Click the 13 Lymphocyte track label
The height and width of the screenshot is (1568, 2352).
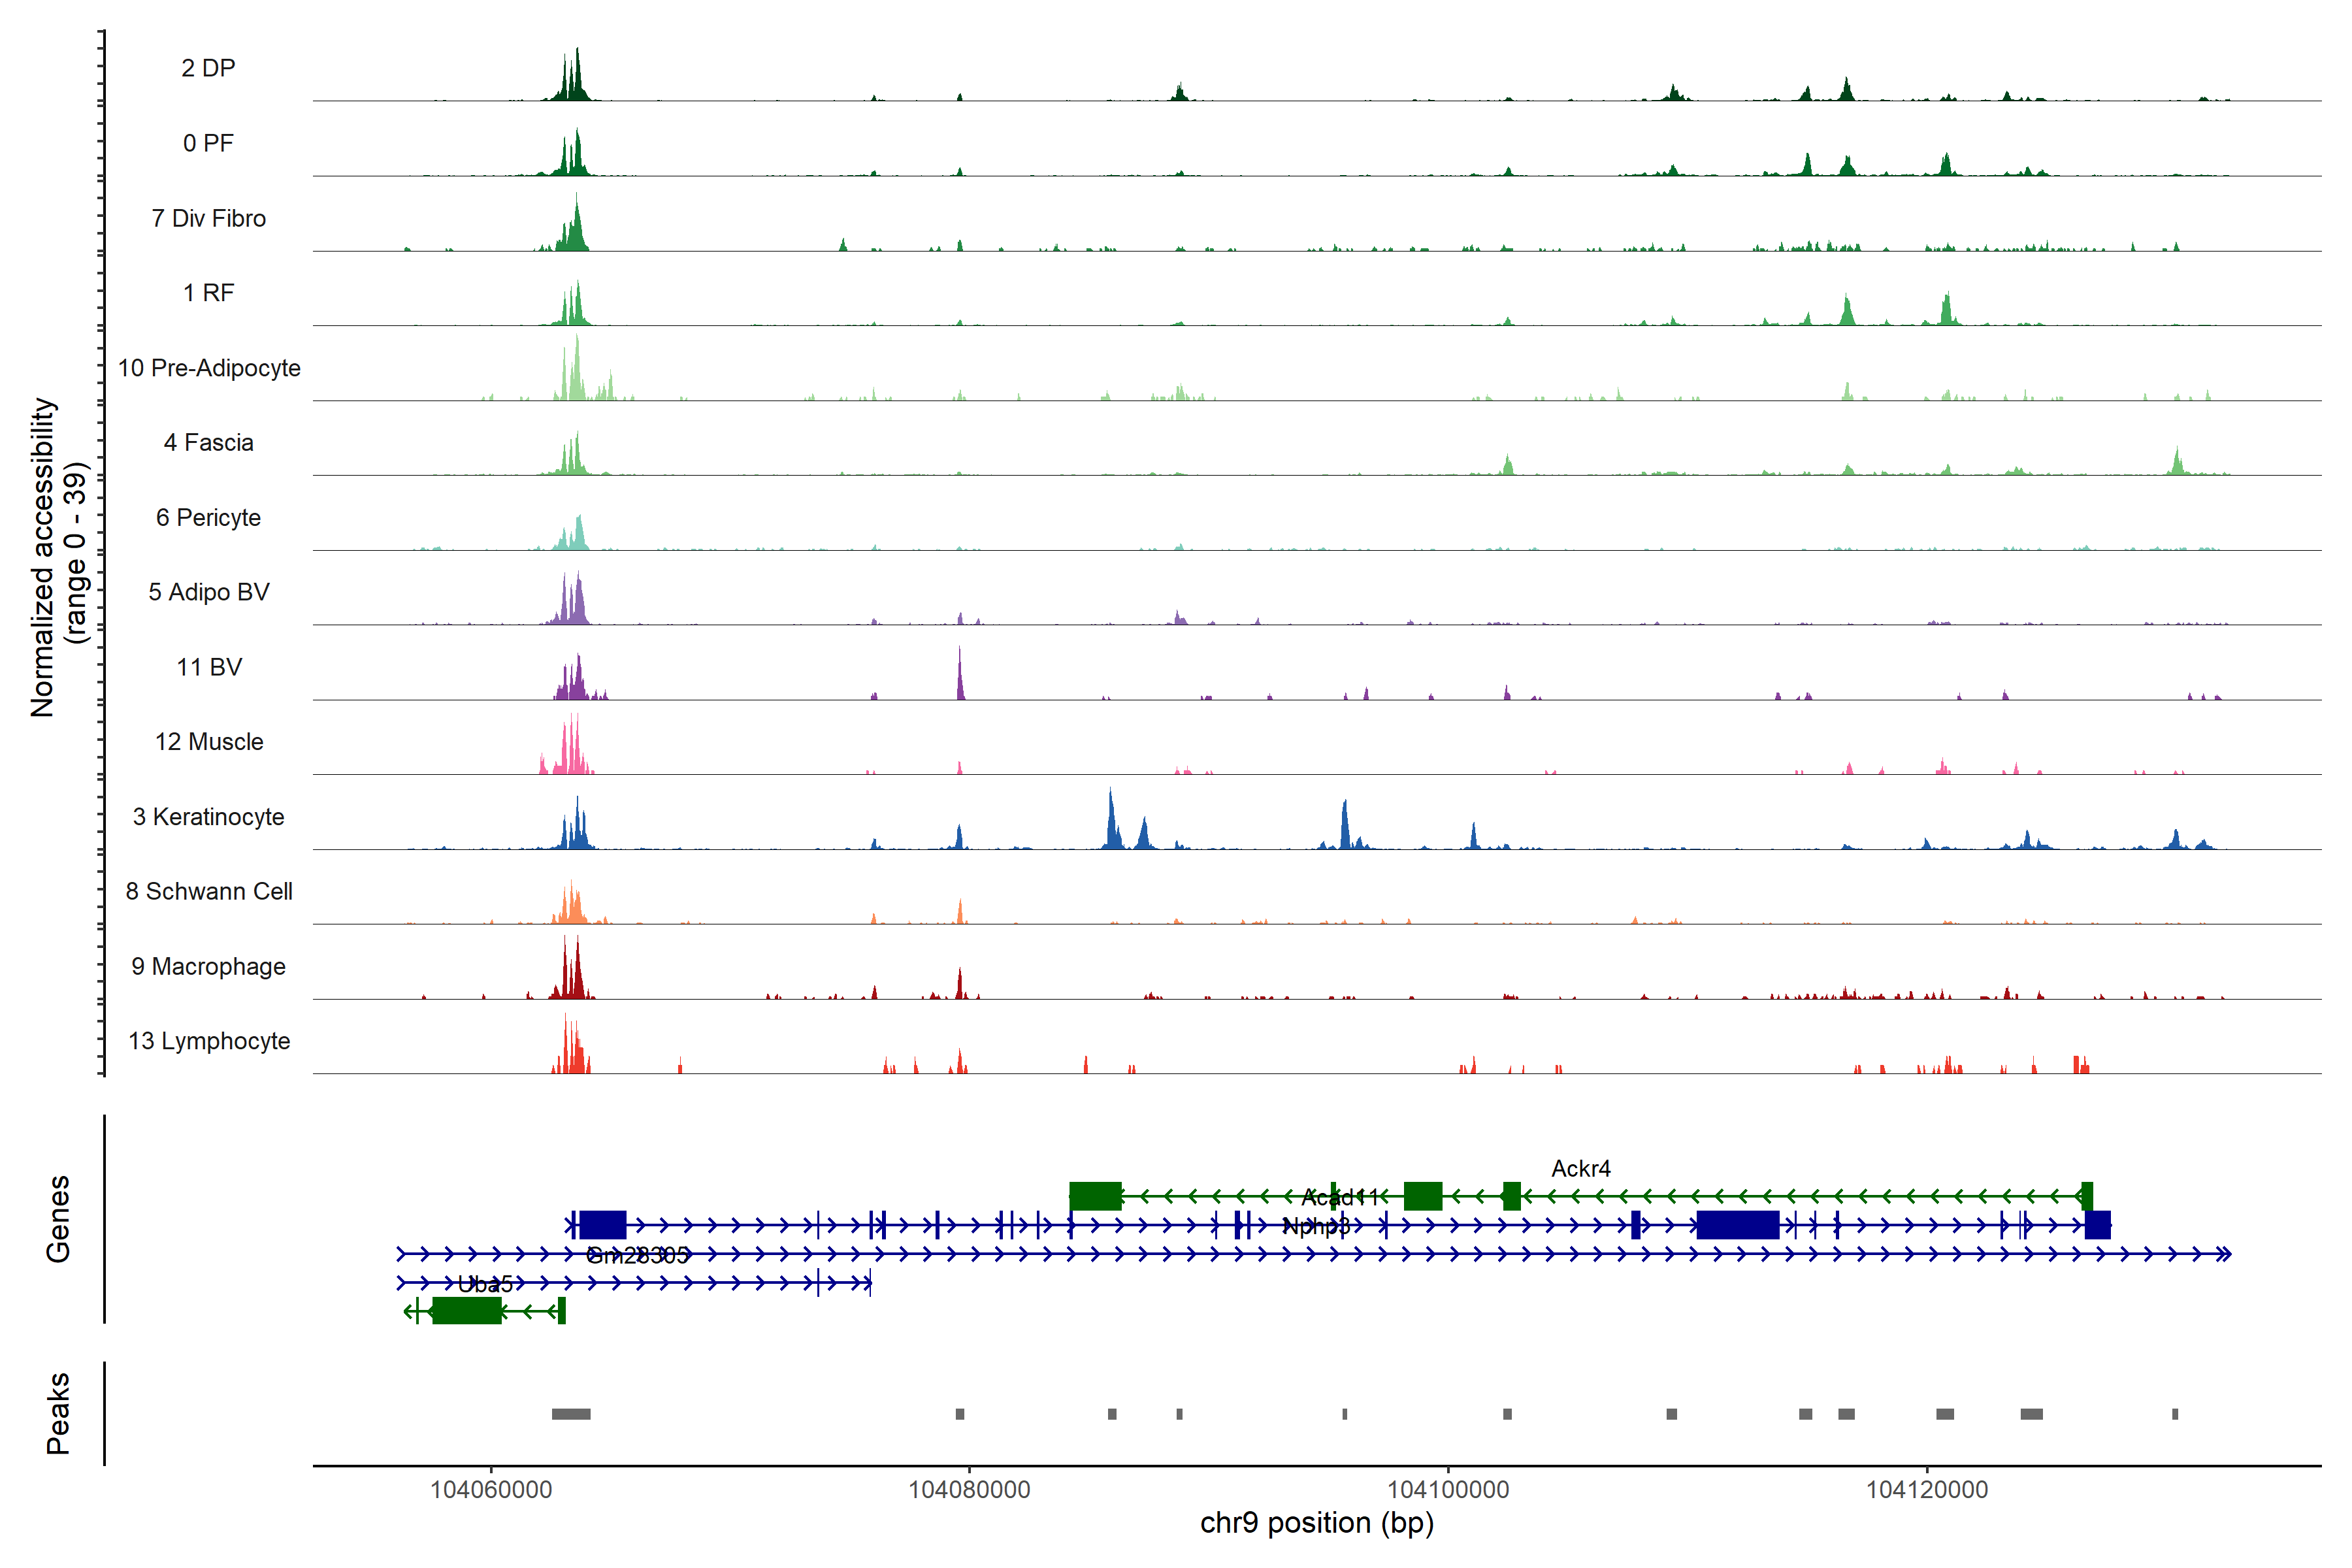209,1041
